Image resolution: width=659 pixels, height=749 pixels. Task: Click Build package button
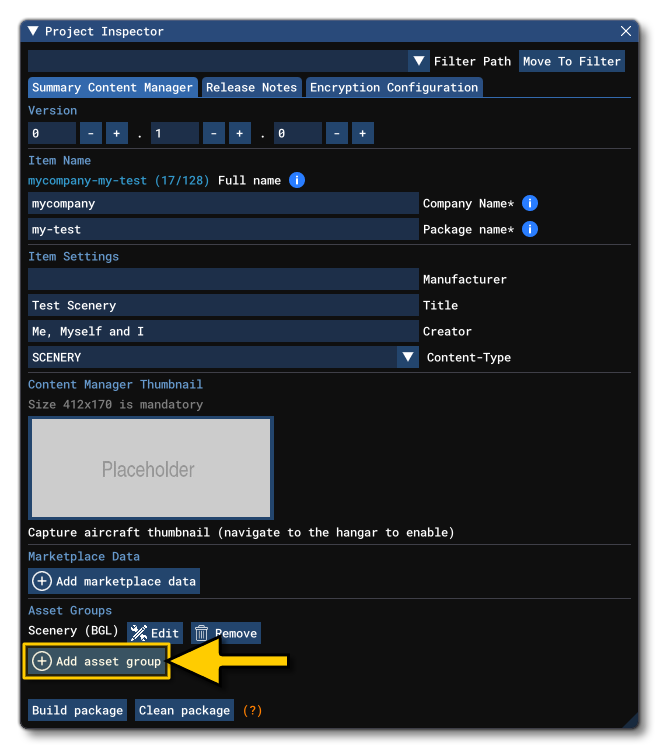click(77, 710)
